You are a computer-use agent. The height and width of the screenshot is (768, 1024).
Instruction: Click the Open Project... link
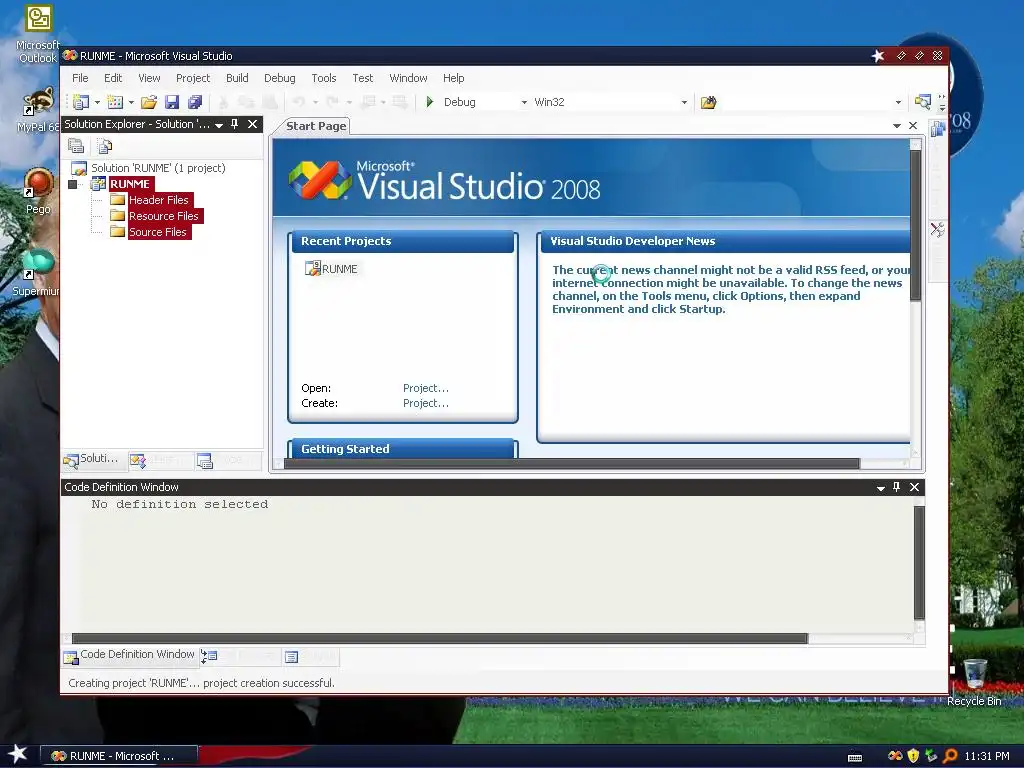click(426, 388)
